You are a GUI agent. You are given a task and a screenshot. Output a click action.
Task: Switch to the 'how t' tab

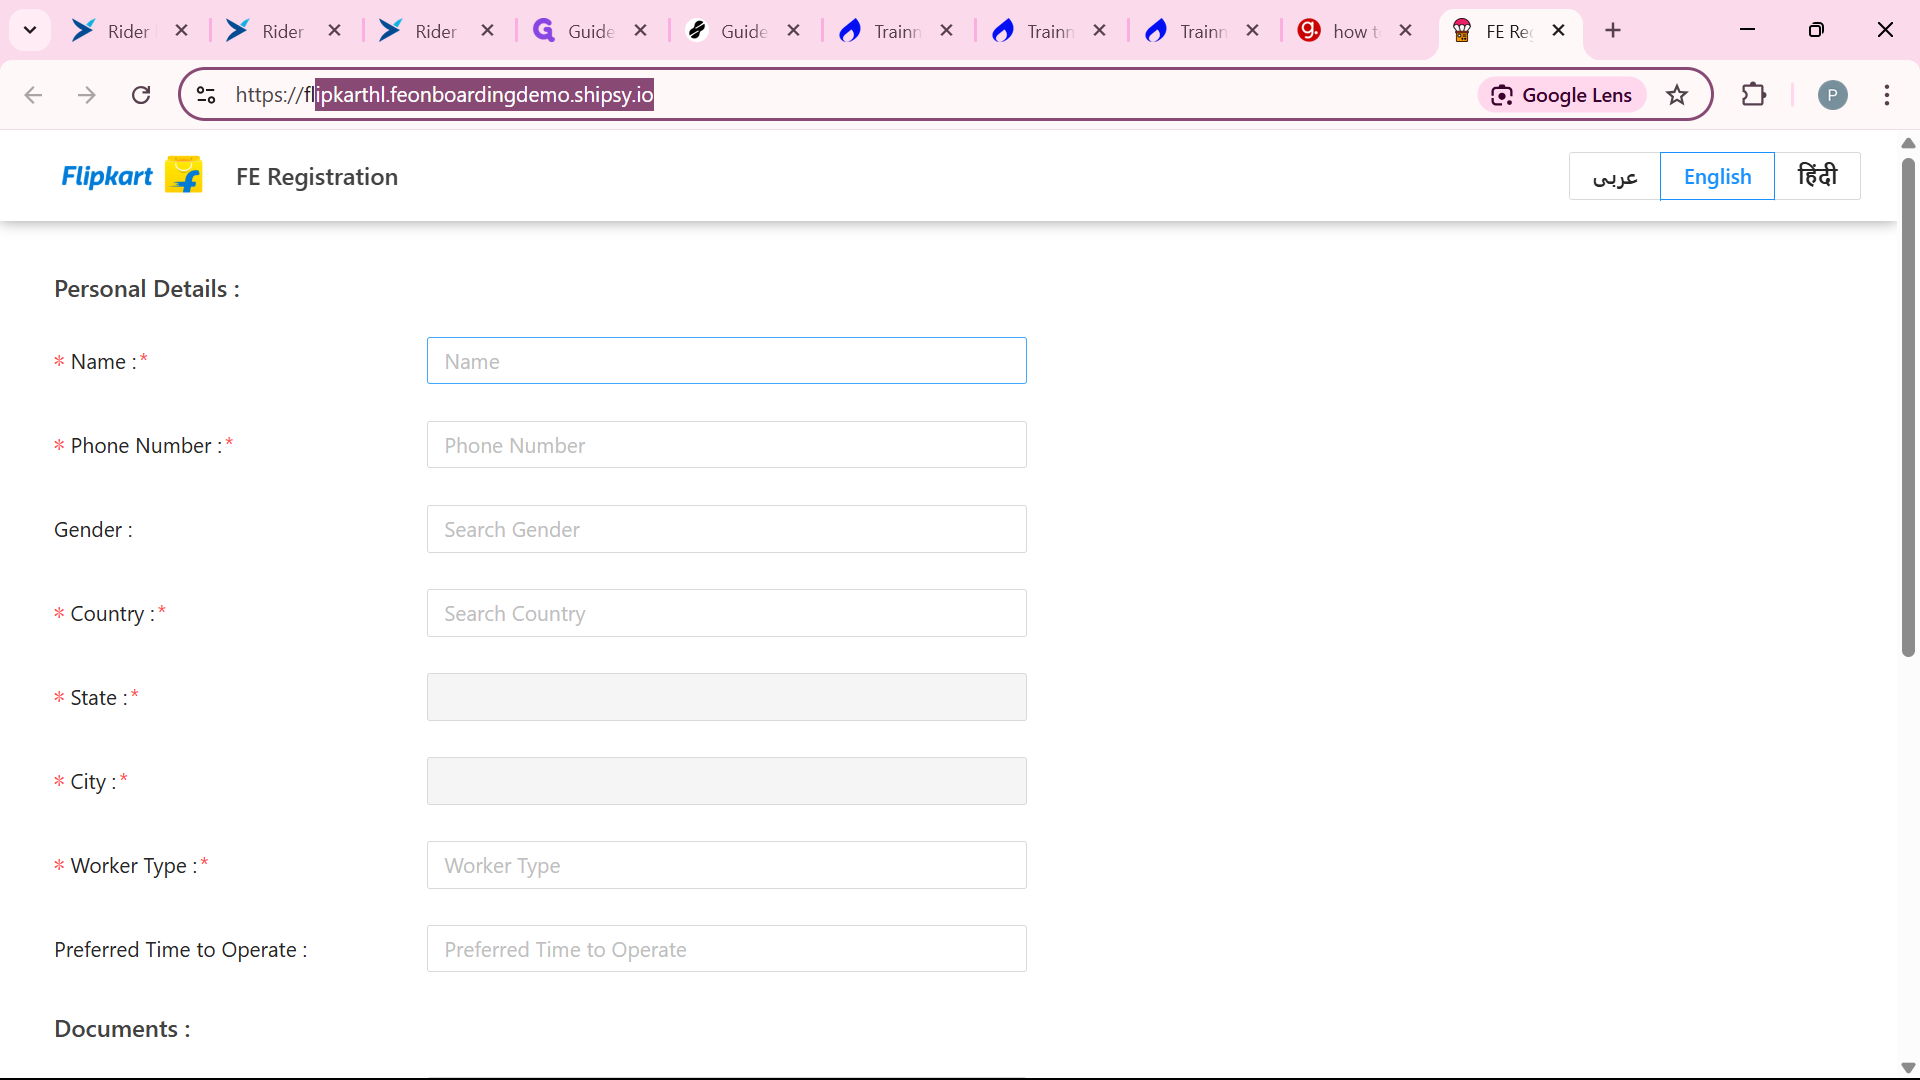click(1340, 31)
